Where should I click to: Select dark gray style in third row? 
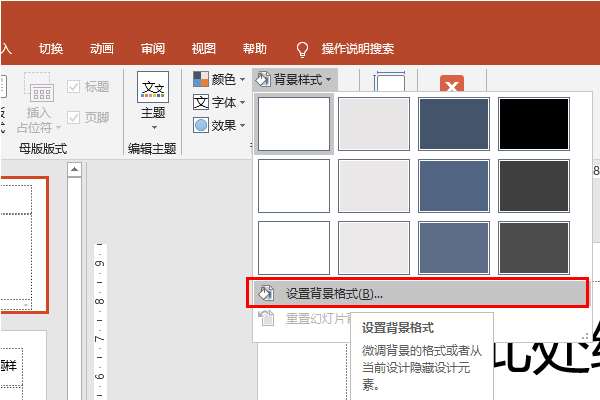pos(534,248)
